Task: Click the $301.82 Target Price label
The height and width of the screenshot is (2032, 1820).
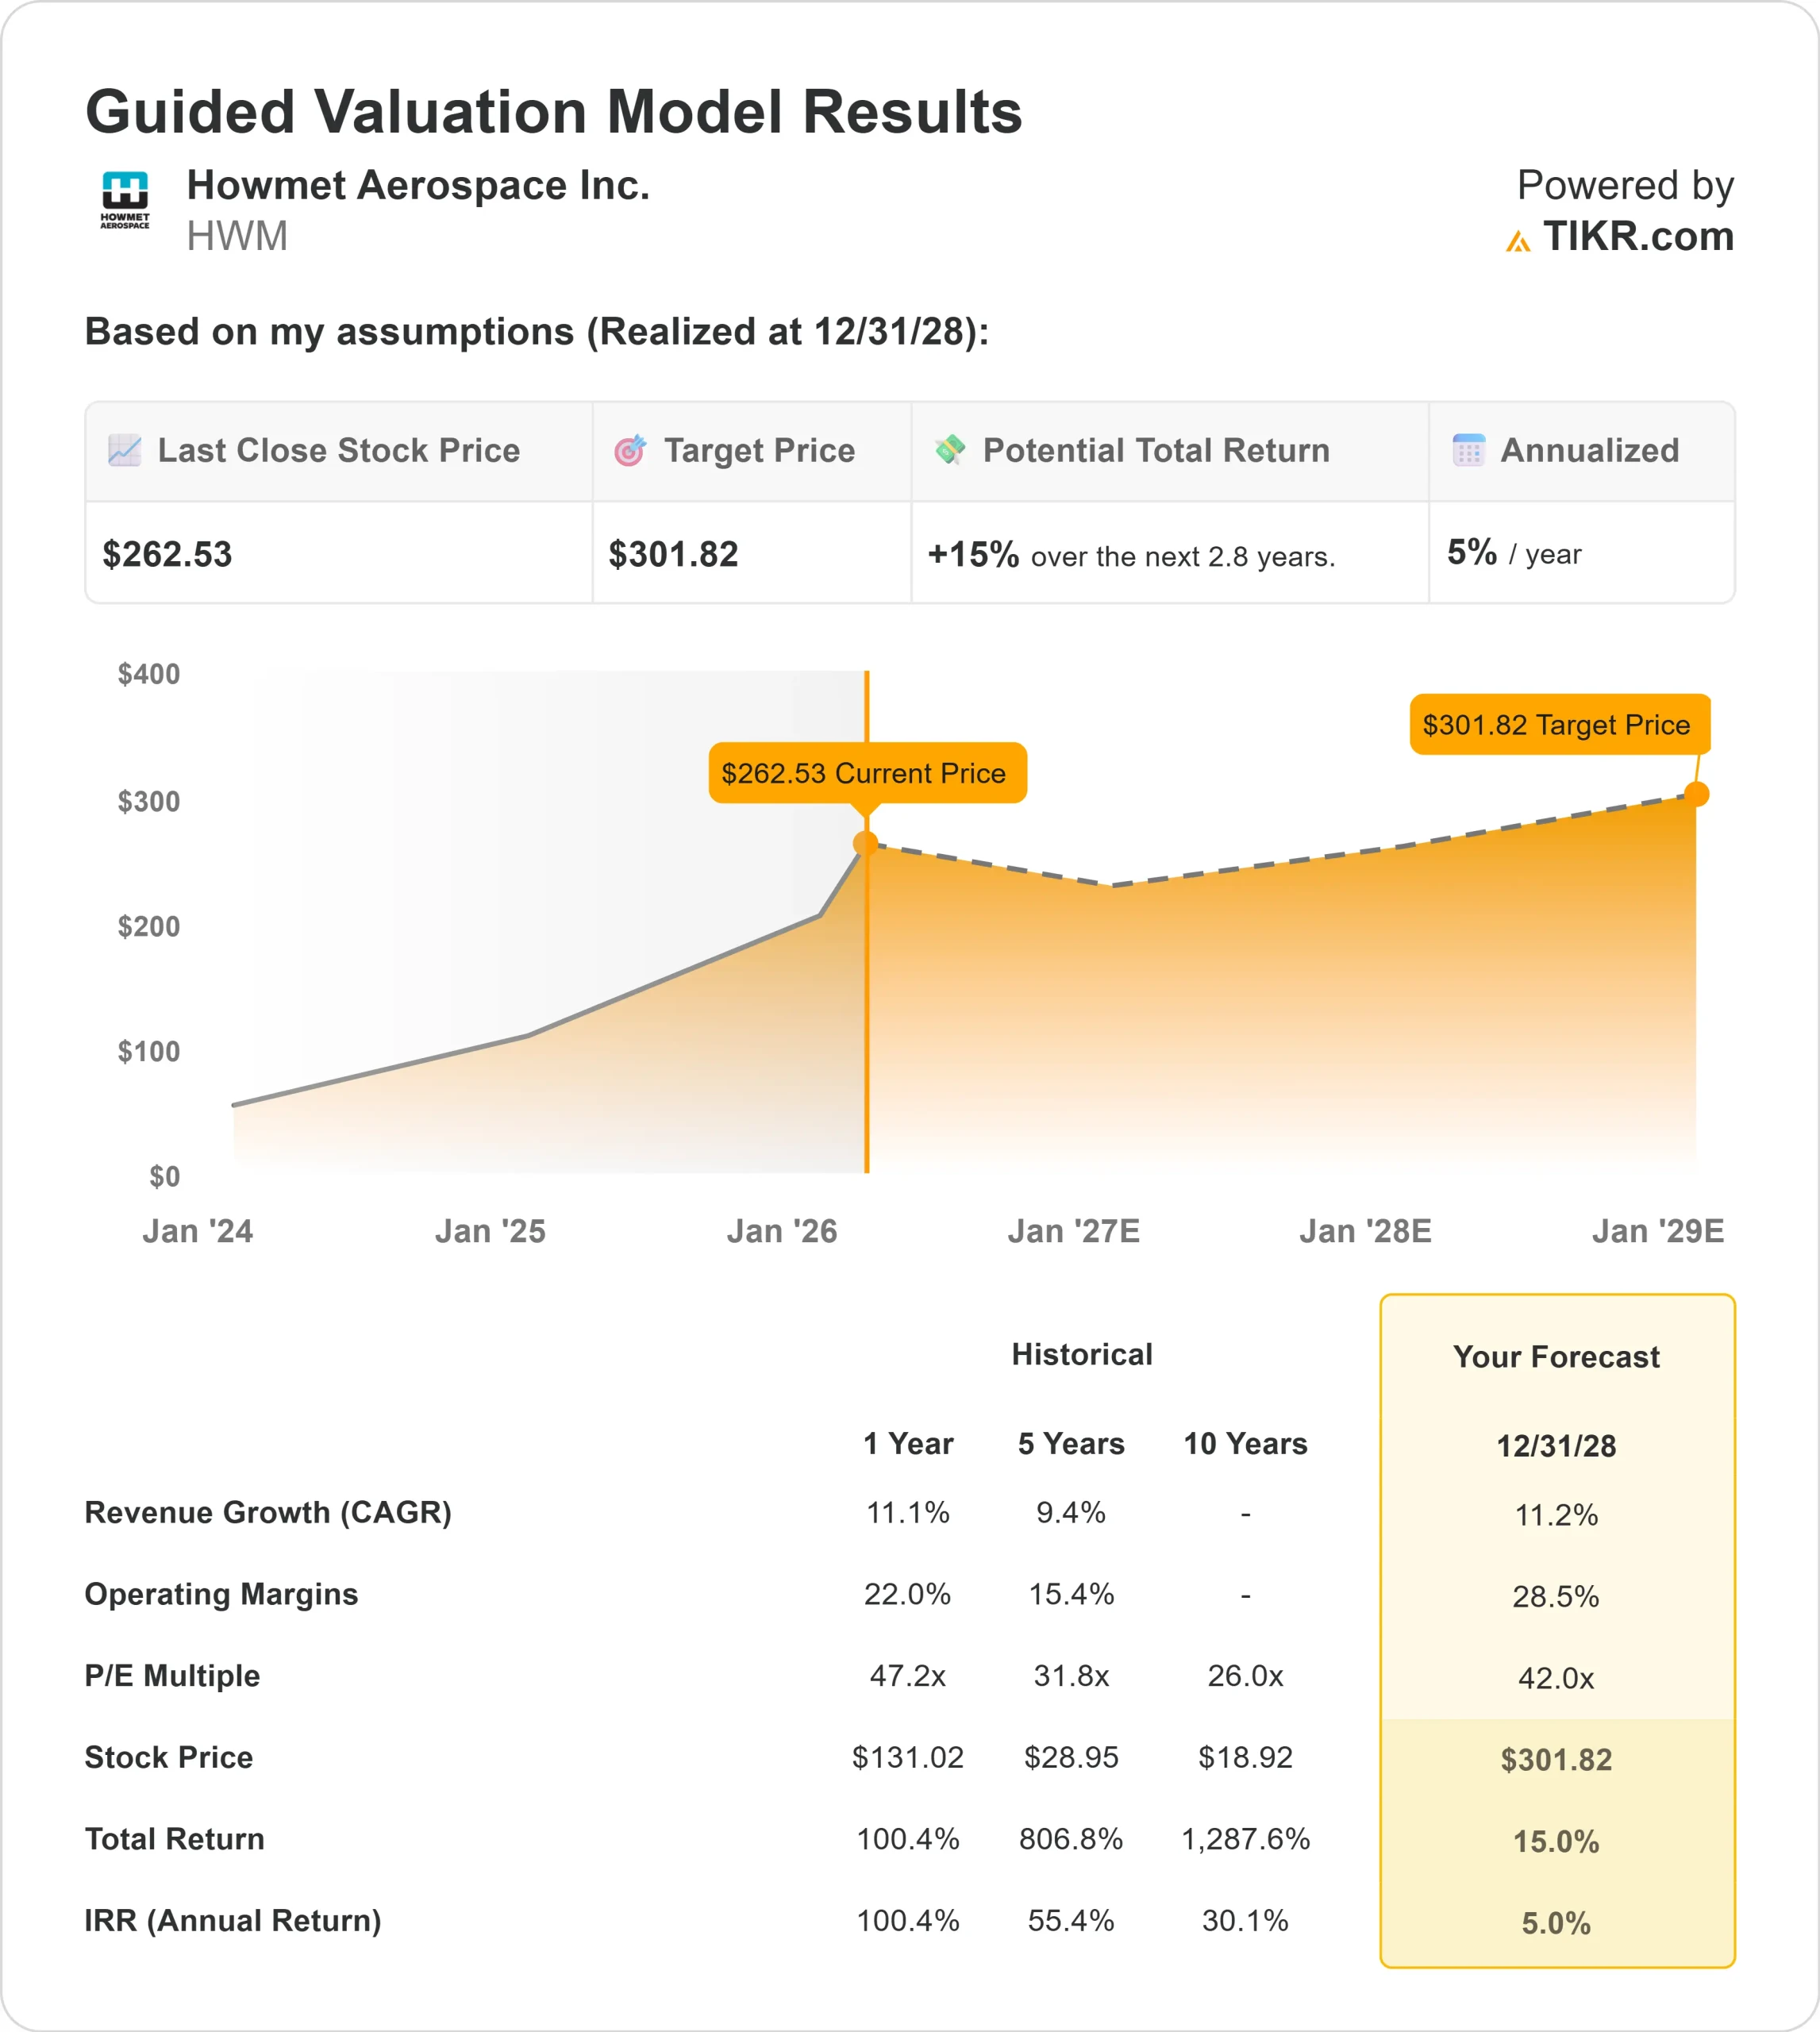Action: click(x=1558, y=724)
